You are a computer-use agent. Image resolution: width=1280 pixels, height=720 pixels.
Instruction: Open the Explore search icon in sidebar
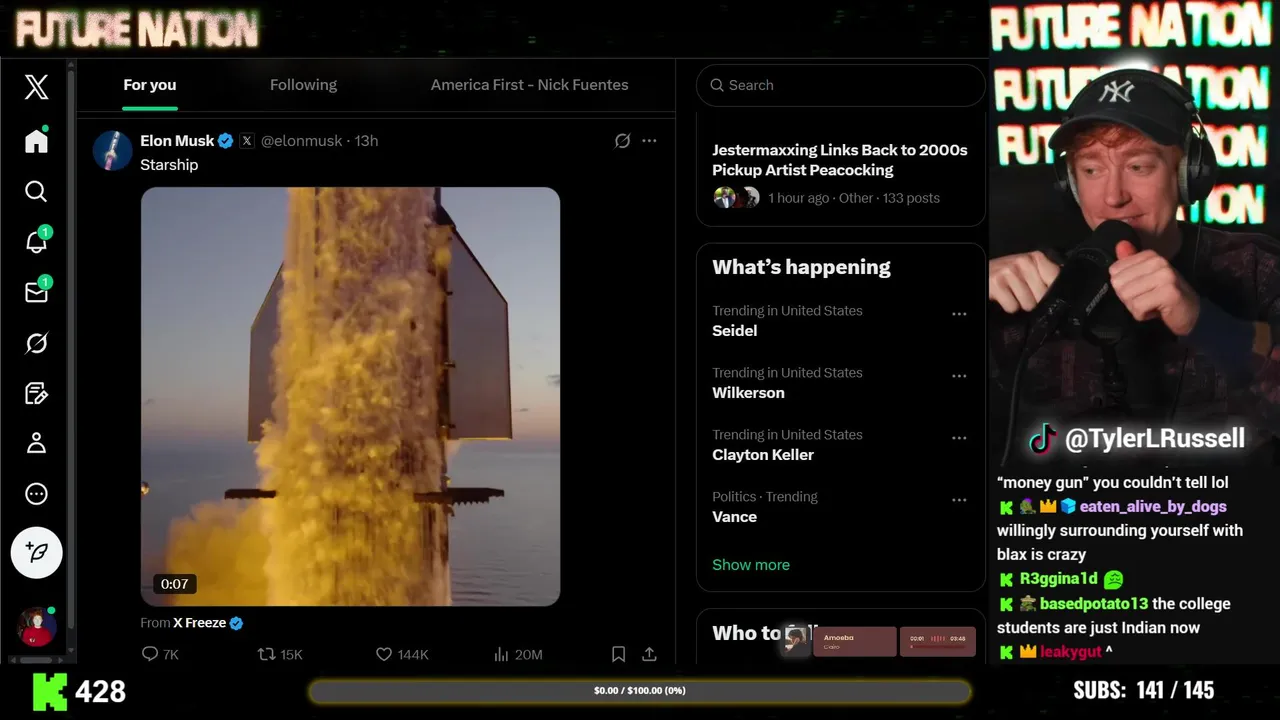coord(36,191)
